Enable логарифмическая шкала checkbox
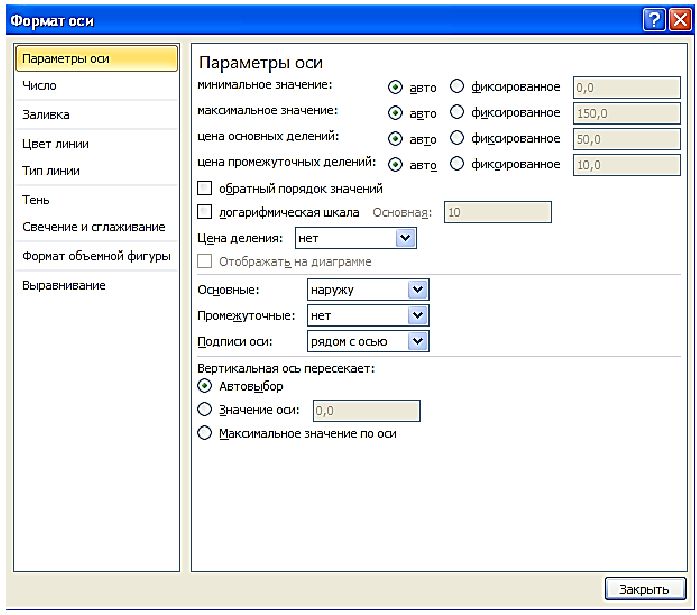This screenshot has width=697, height=615. (x=204, y=212)
